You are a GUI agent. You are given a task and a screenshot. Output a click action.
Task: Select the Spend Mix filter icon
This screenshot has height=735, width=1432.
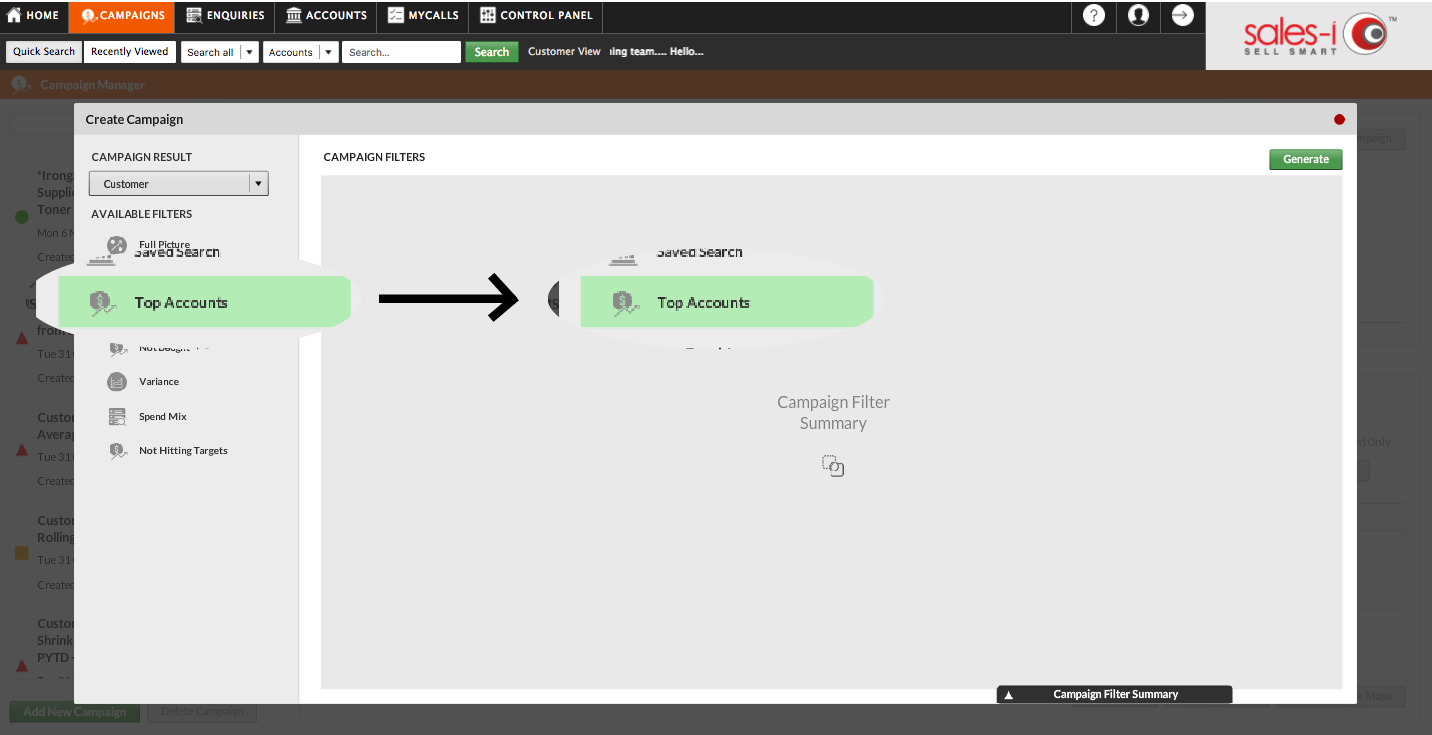[x=117, y=417]
